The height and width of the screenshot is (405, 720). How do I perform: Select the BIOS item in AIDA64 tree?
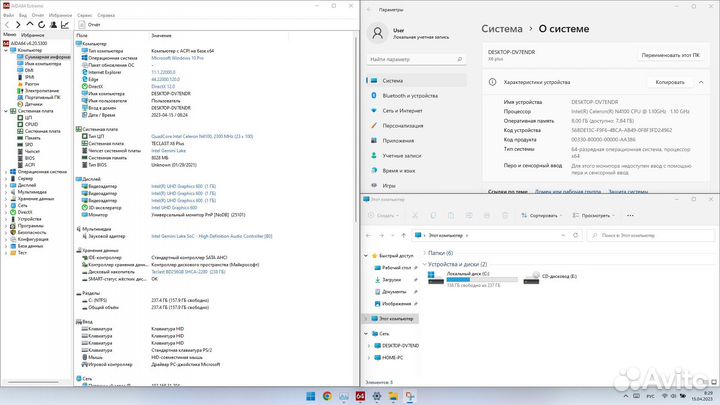tap(26, 158)
